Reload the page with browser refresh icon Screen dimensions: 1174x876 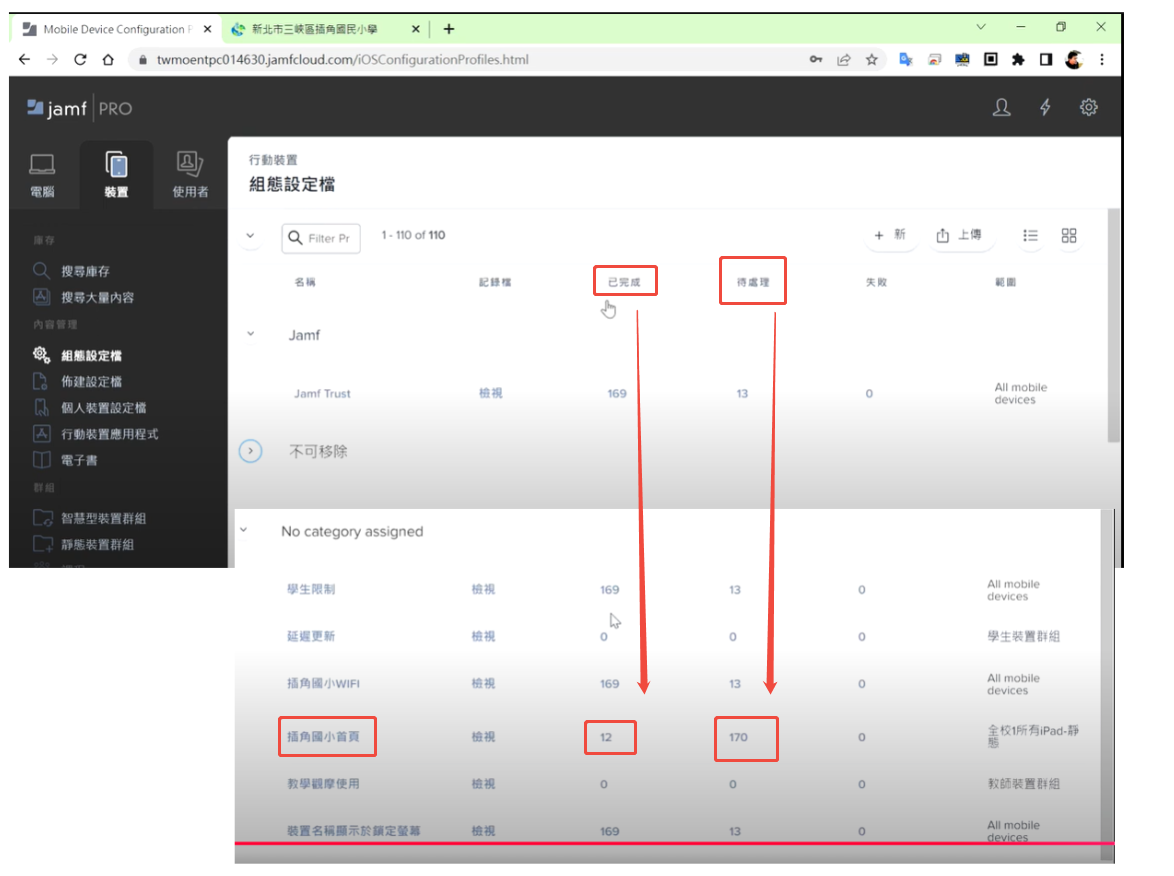(x=81, y=60)
